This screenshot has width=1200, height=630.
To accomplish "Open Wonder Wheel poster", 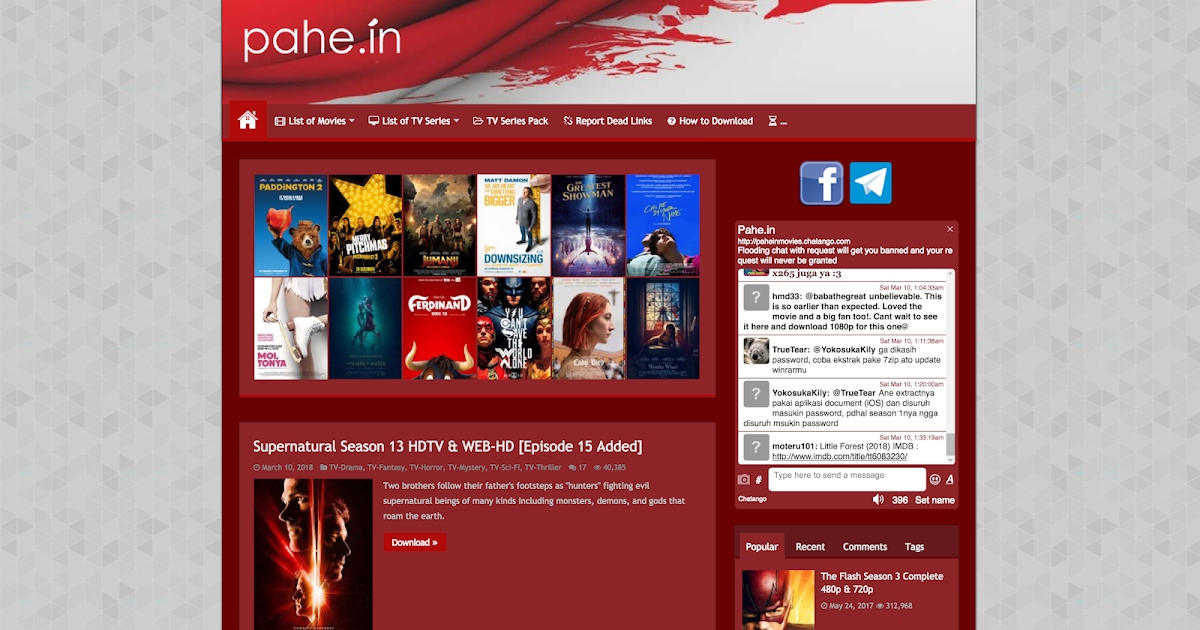I will click(663, 329).
